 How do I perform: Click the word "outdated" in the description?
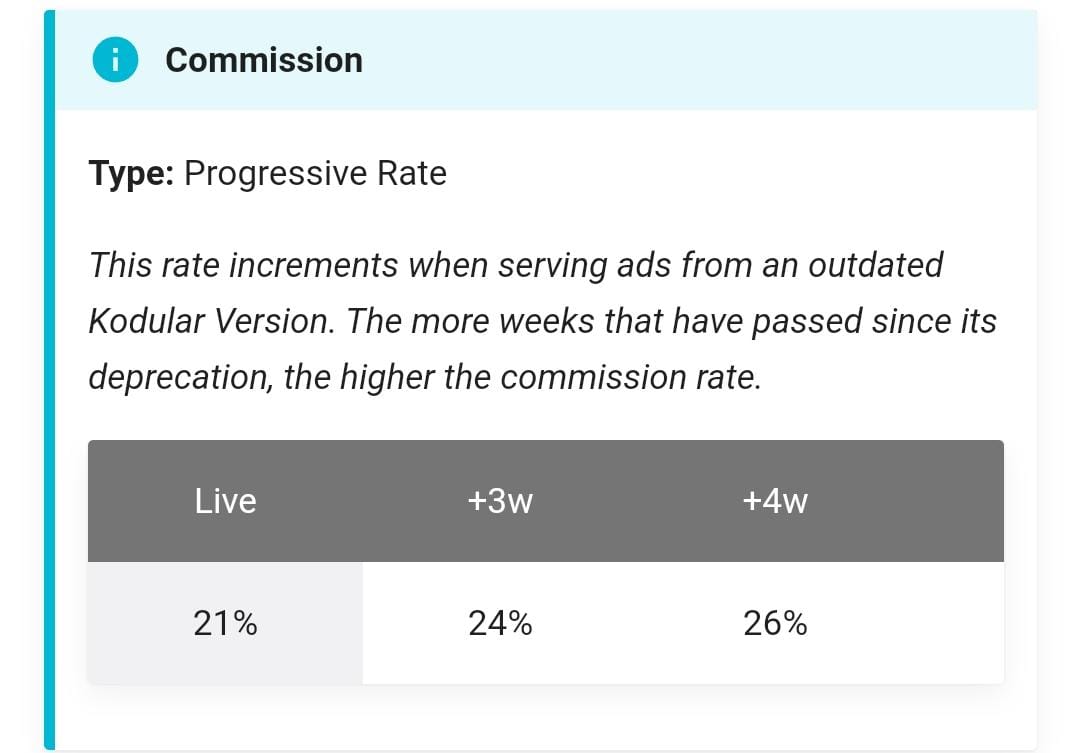point(875,265)
